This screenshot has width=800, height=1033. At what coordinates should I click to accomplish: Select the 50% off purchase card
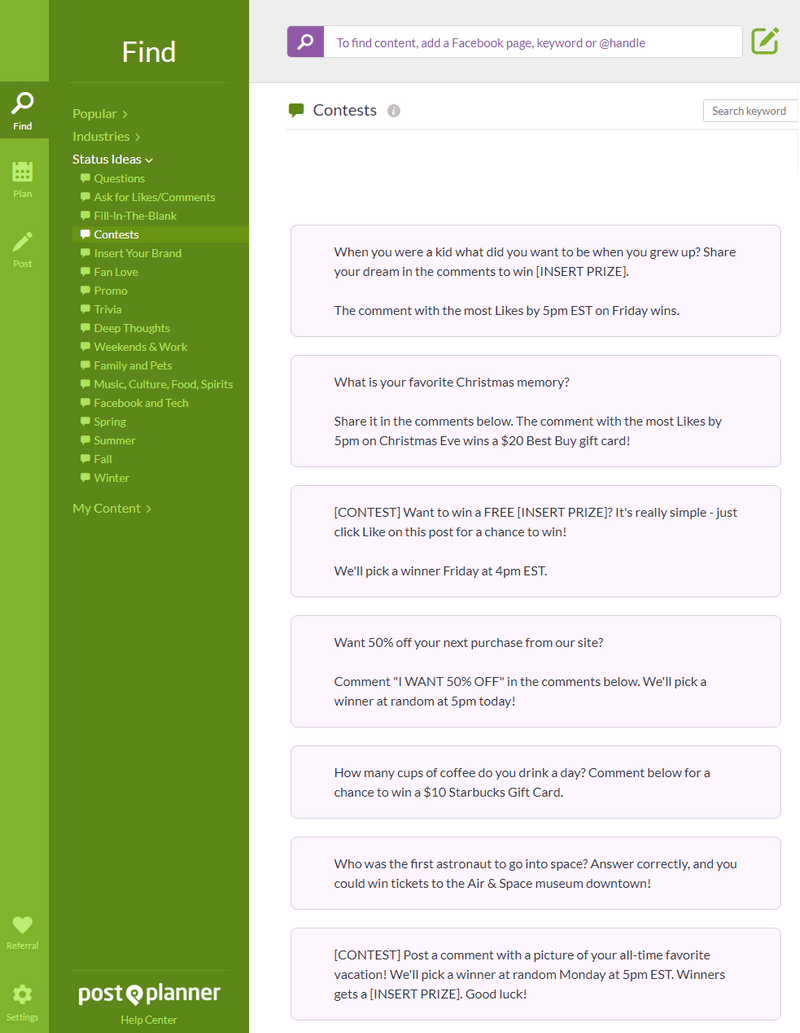(536, 671)
